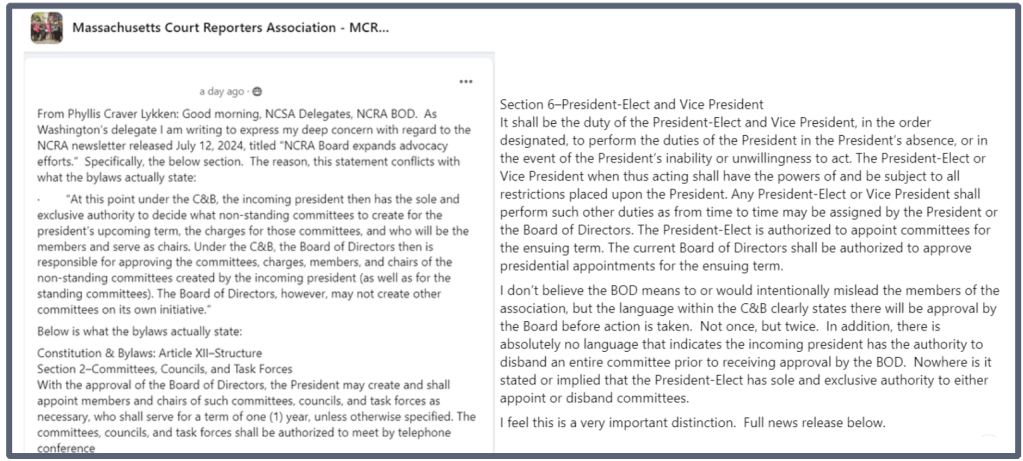Open the post options three-dot menu
This screenshot has height=461, width=1023.
465,81
